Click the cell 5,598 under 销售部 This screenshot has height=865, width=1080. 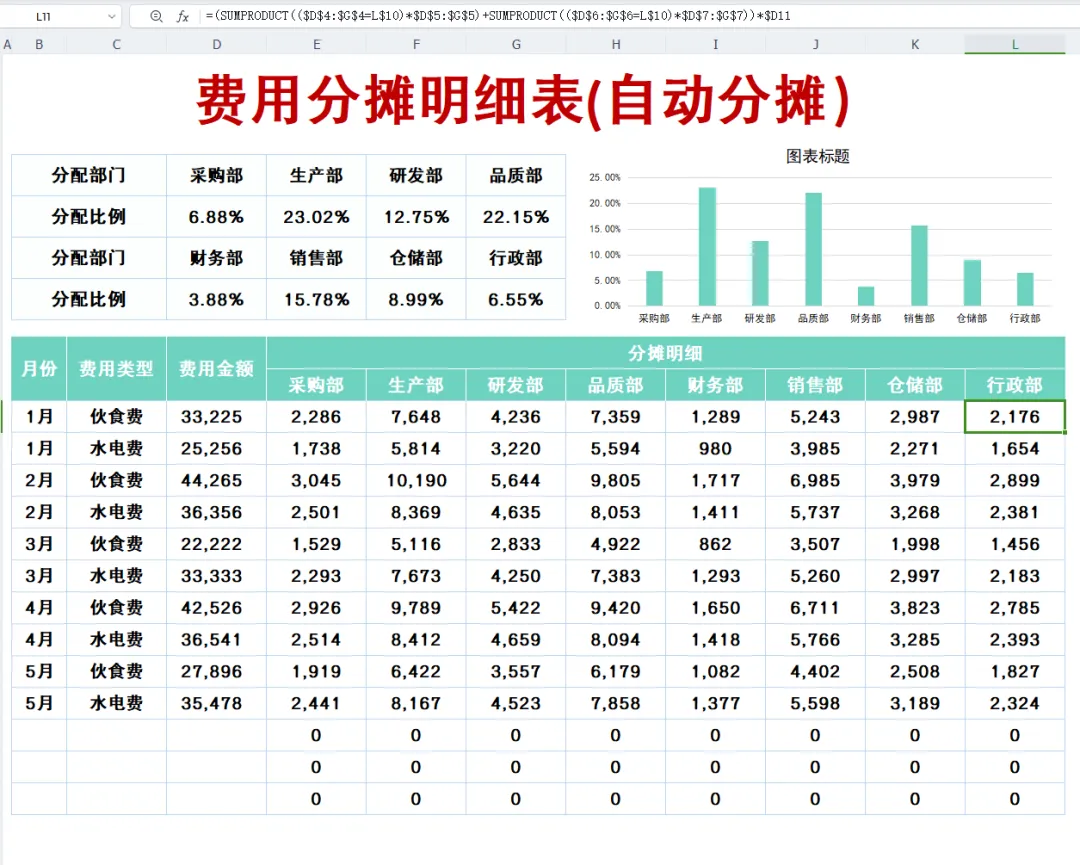[x=815, y=703]
